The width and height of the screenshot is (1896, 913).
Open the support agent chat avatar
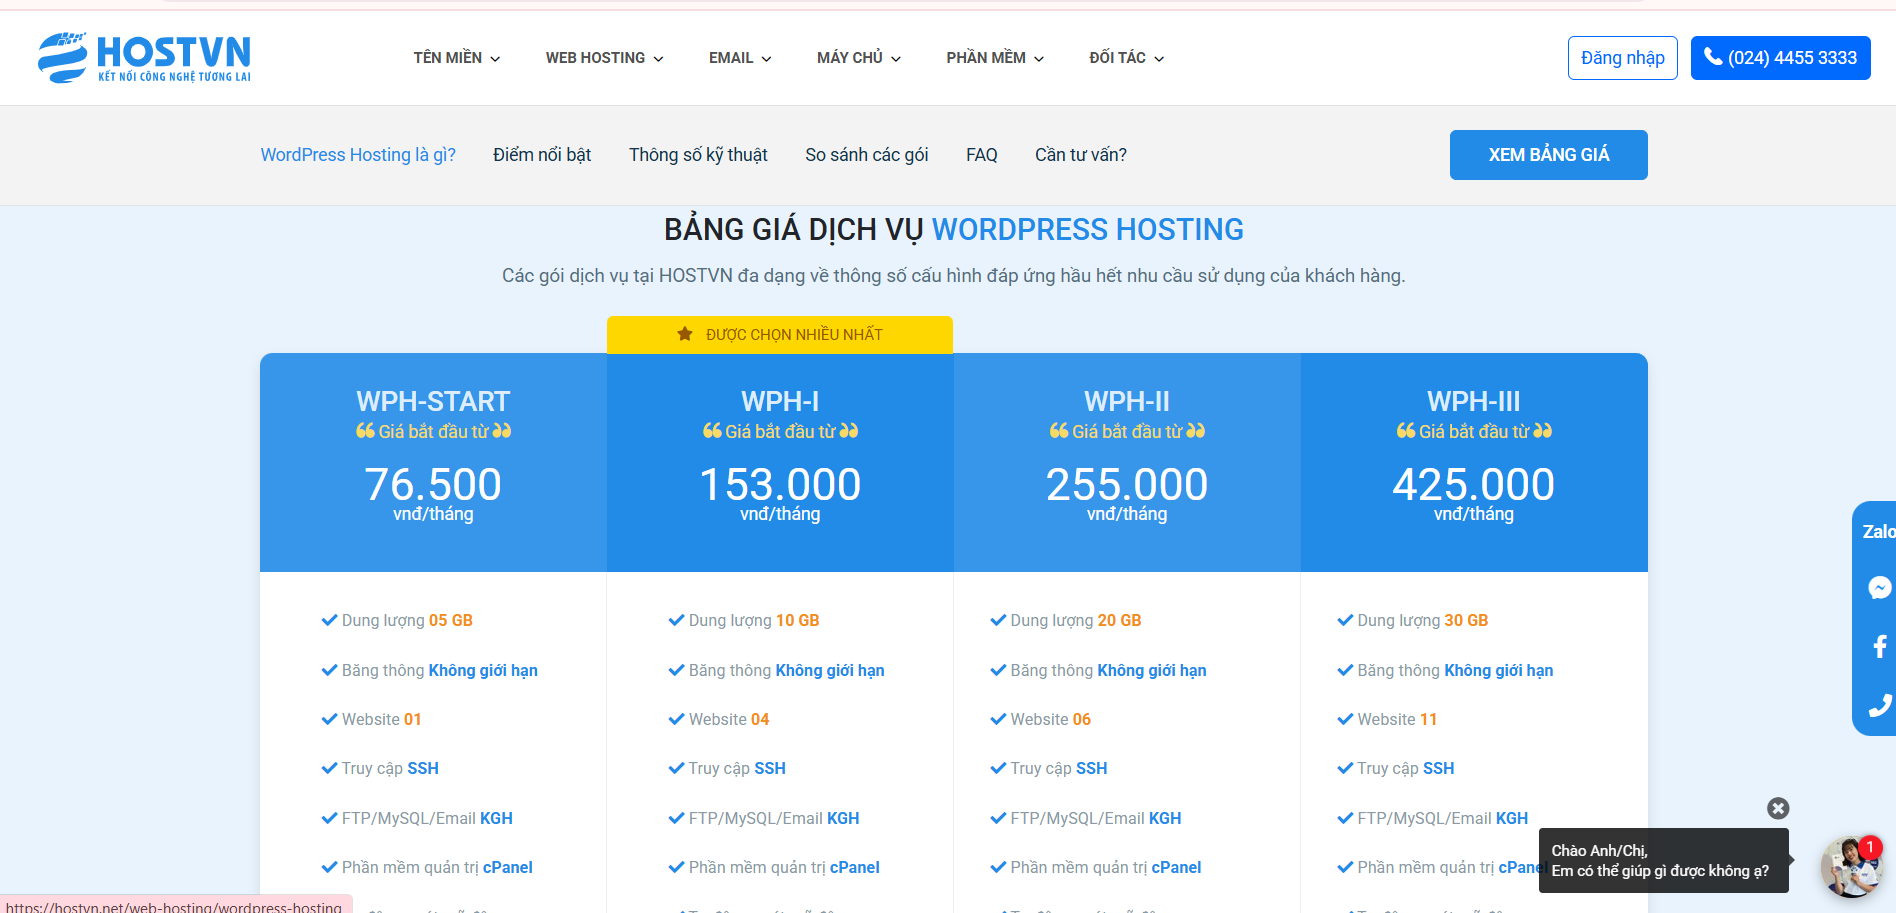click(1850, 866)
